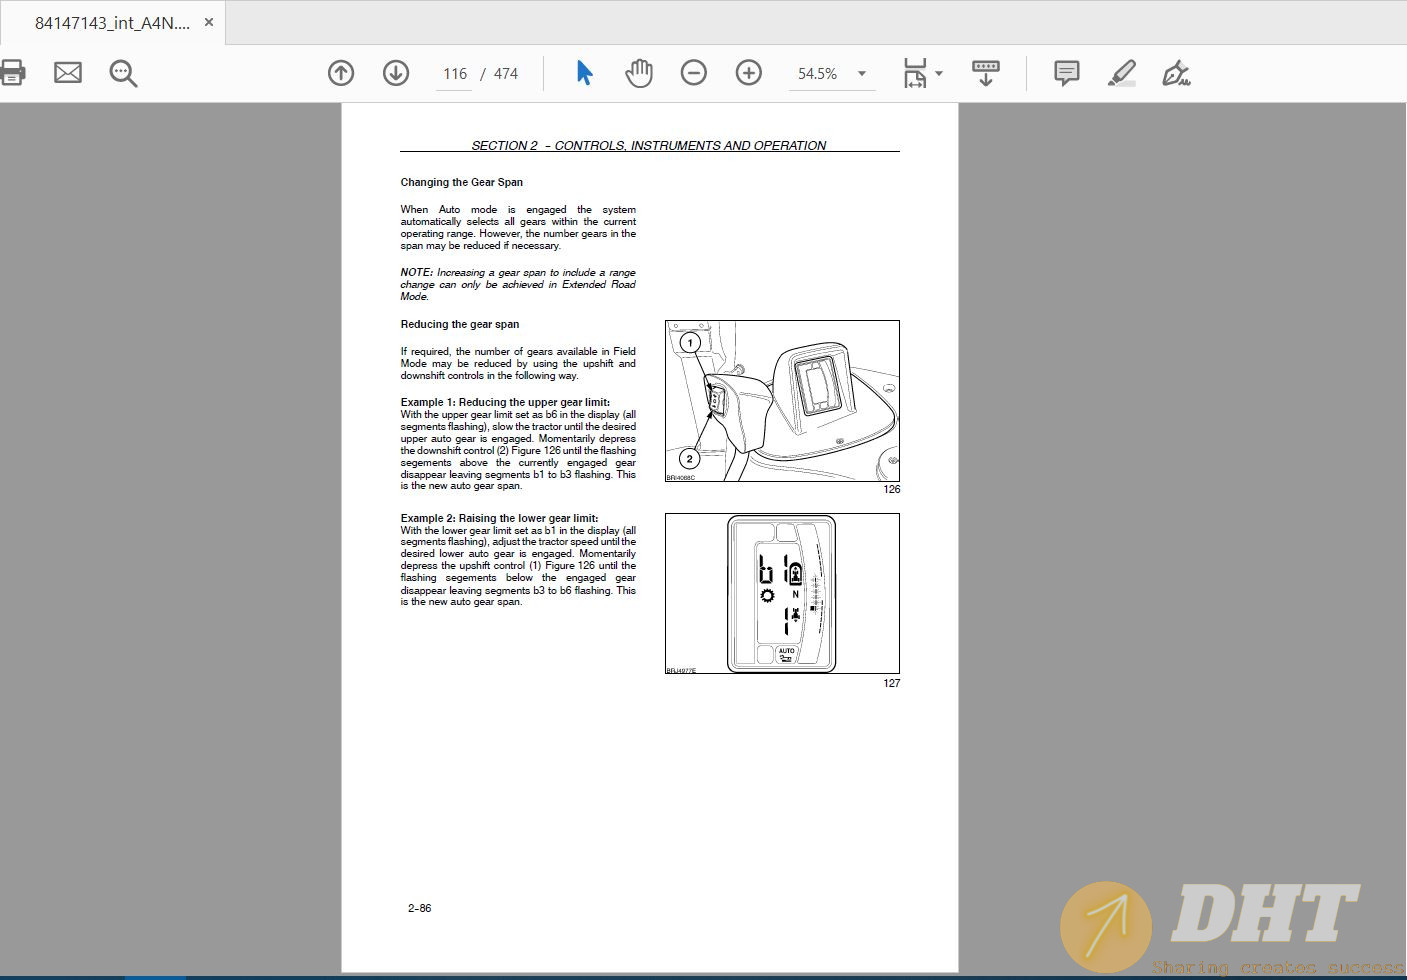This screenshot has height=980, width=1407.
Task: Click the fit page width icon
Action: point(915,73)
